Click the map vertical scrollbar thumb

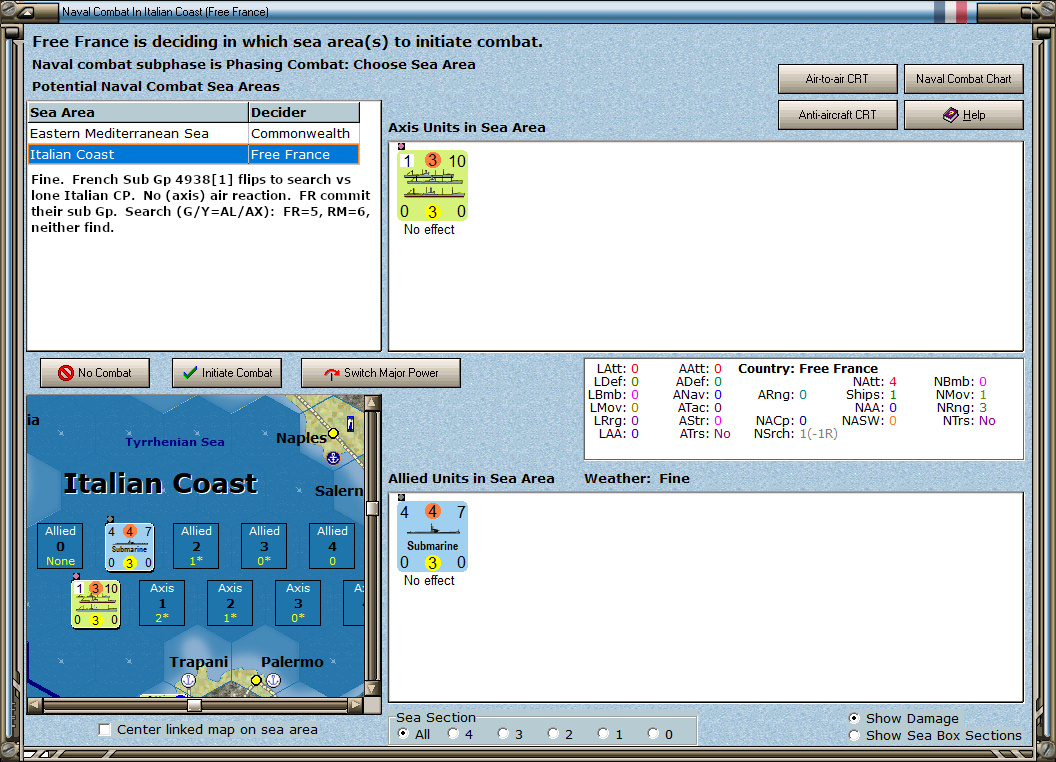pyautogui.click(x=372, y=508)
